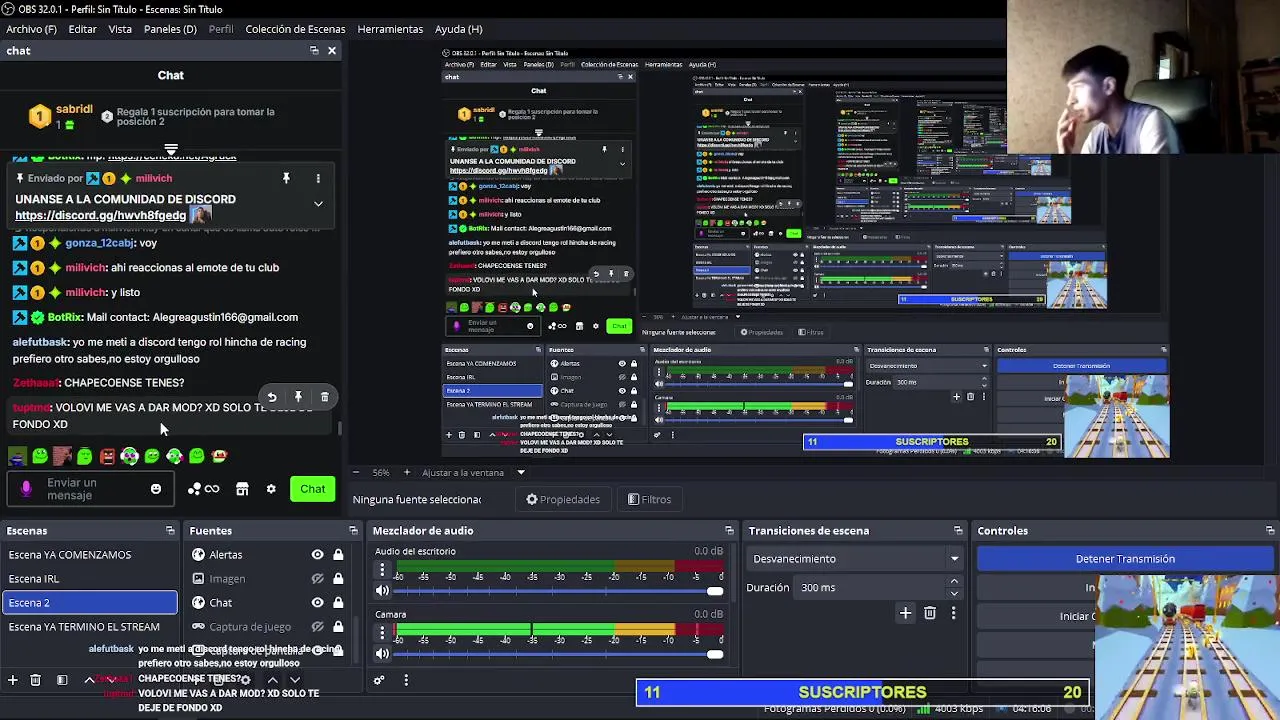Open the Paneles menu
Image resolution: width=1280 pixels, height=720 pixels.
click(x=170, y=29)
